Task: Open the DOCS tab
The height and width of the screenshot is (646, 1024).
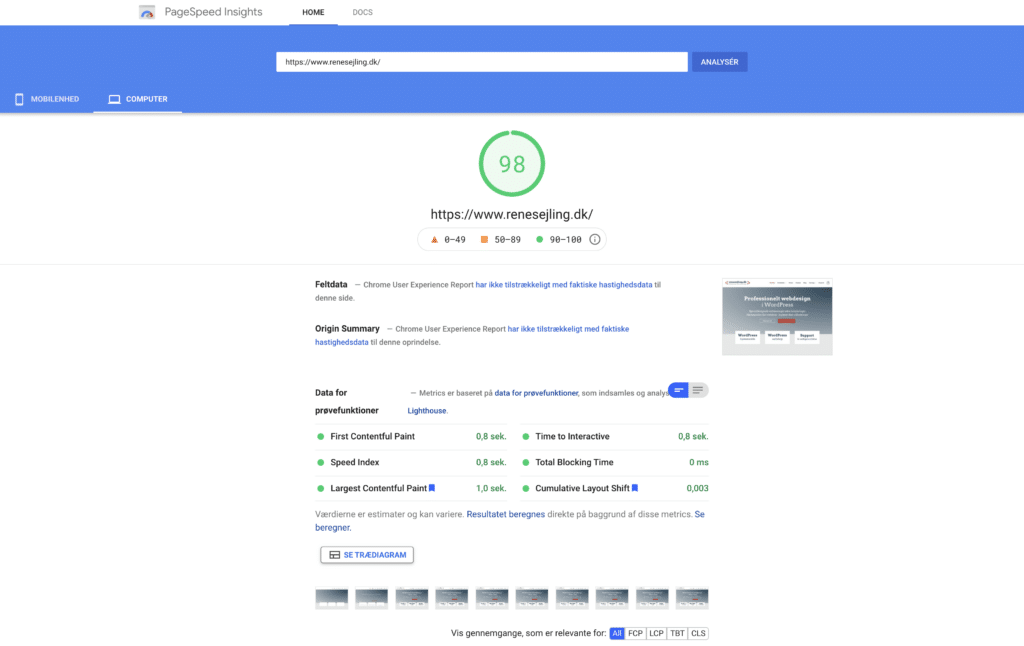Action: tap(362, 13)
